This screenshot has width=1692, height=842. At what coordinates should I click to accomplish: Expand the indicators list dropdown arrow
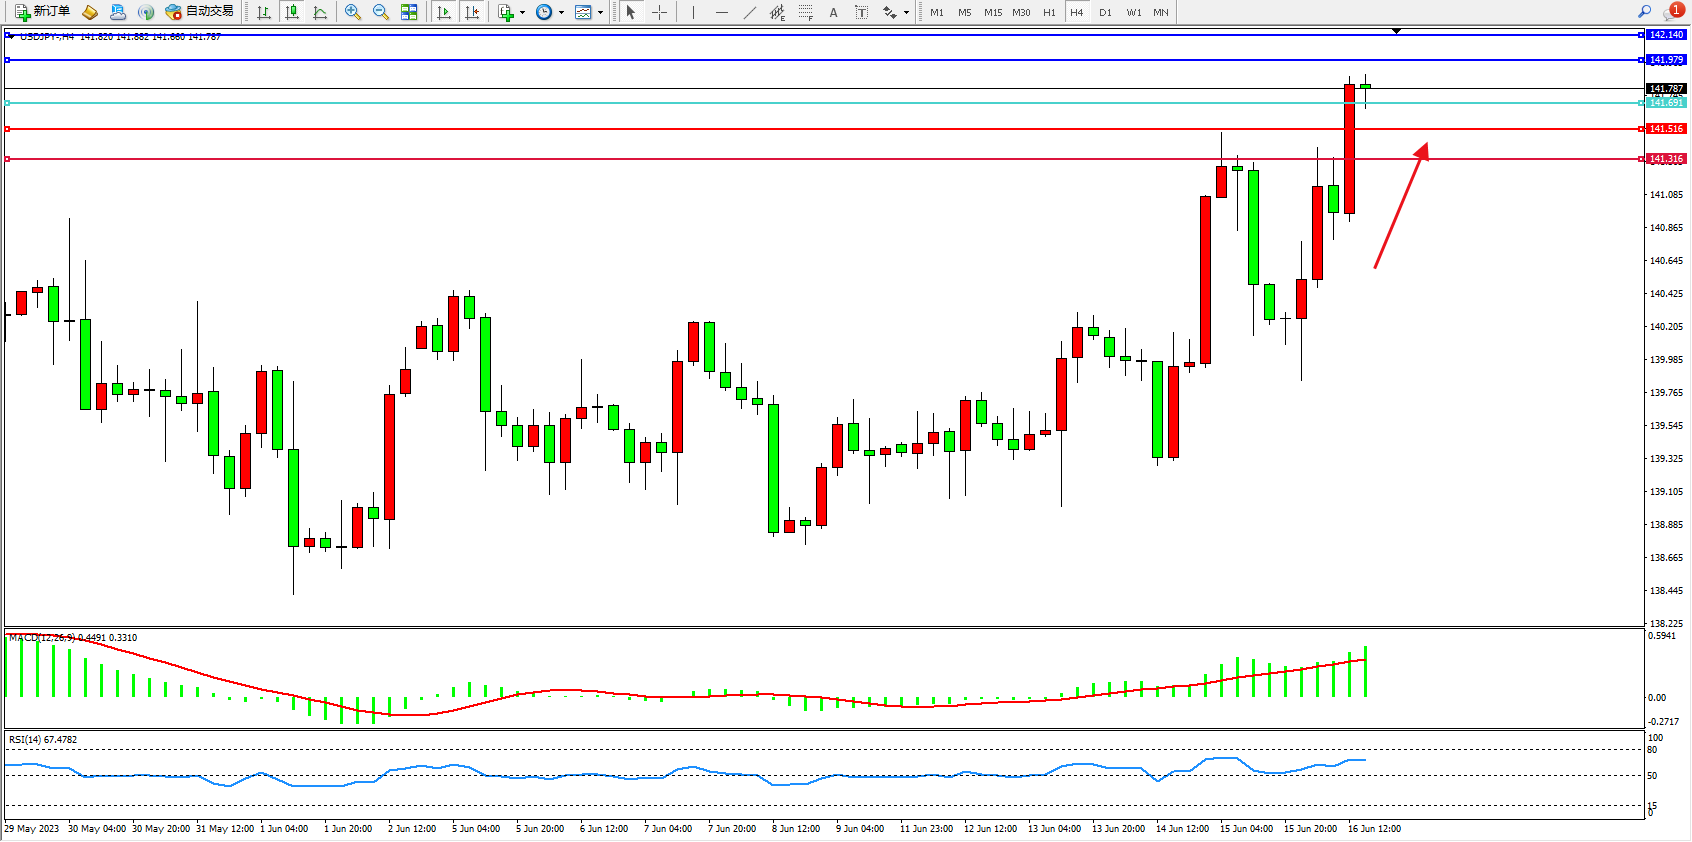pyautogui.click(x=522, y=13)
